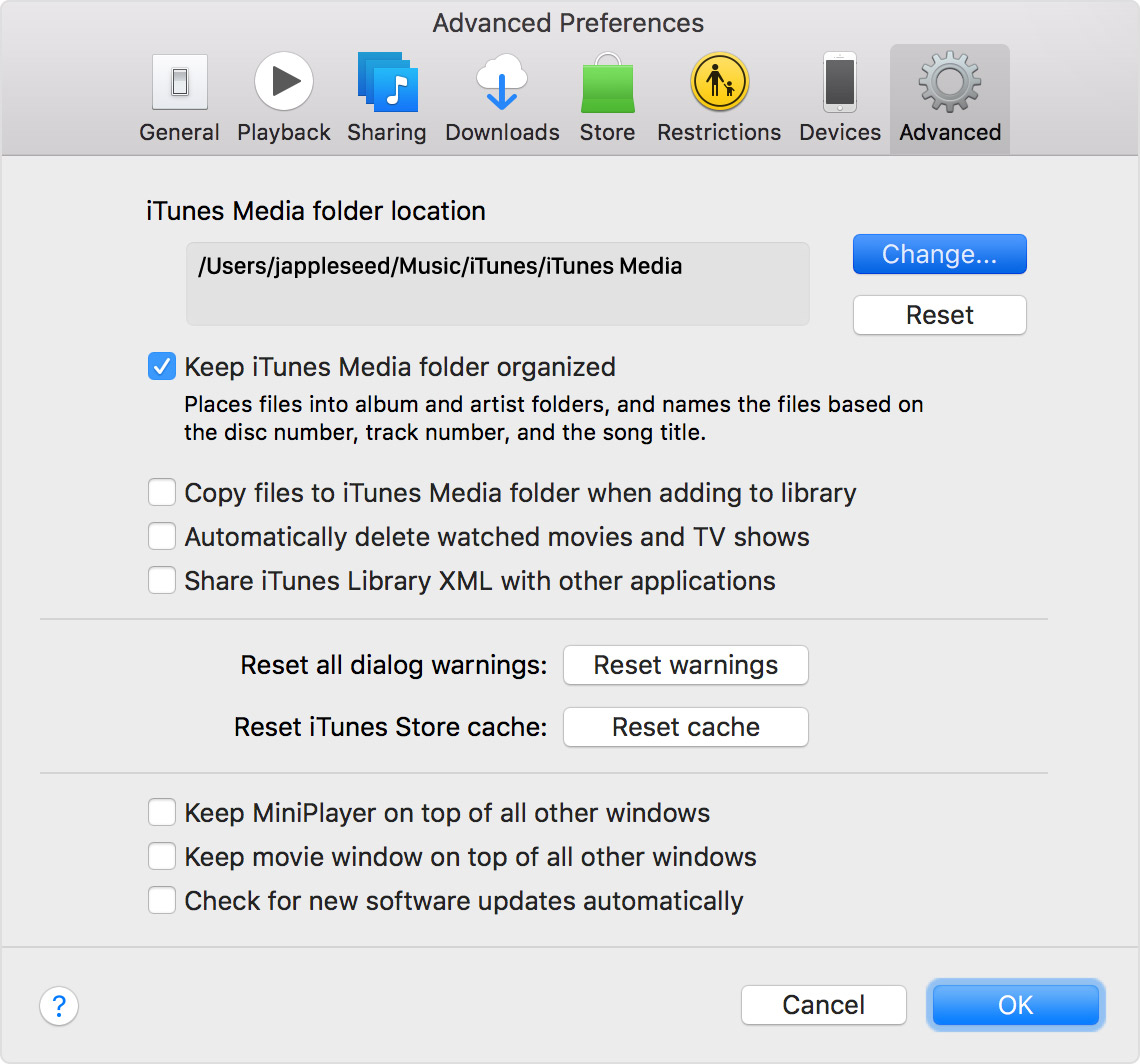The image size is (1140, 1064).
Task: Cancel the Advanced Preferences dialog
Action: tap(824, 1005)
